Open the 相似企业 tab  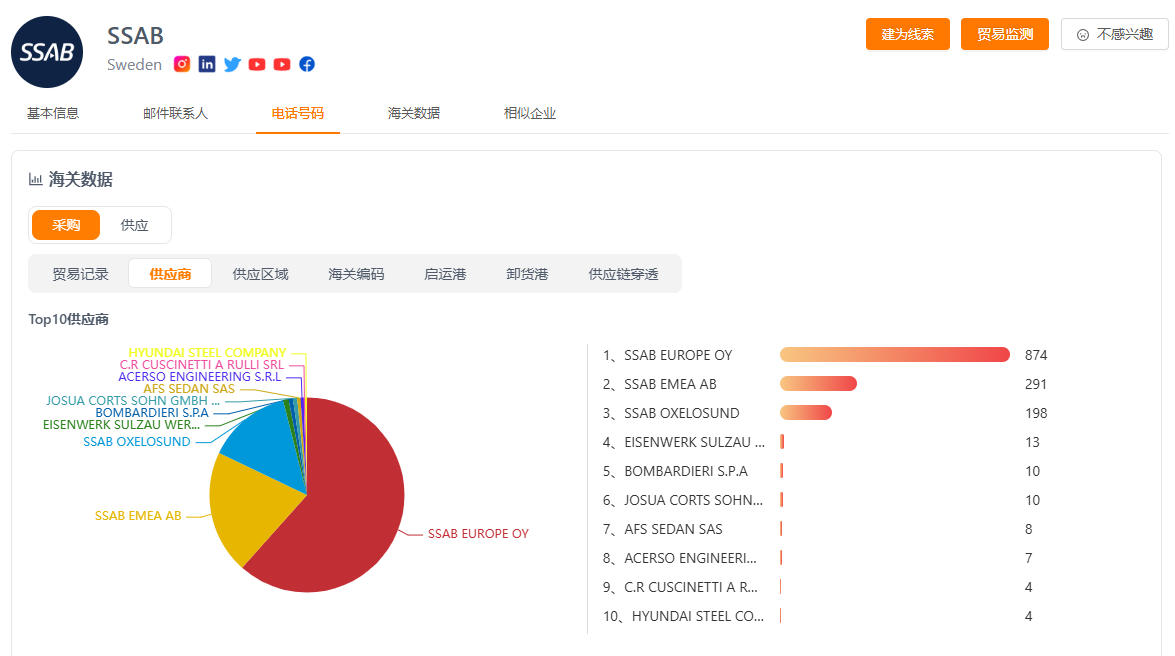coord(530,113)
